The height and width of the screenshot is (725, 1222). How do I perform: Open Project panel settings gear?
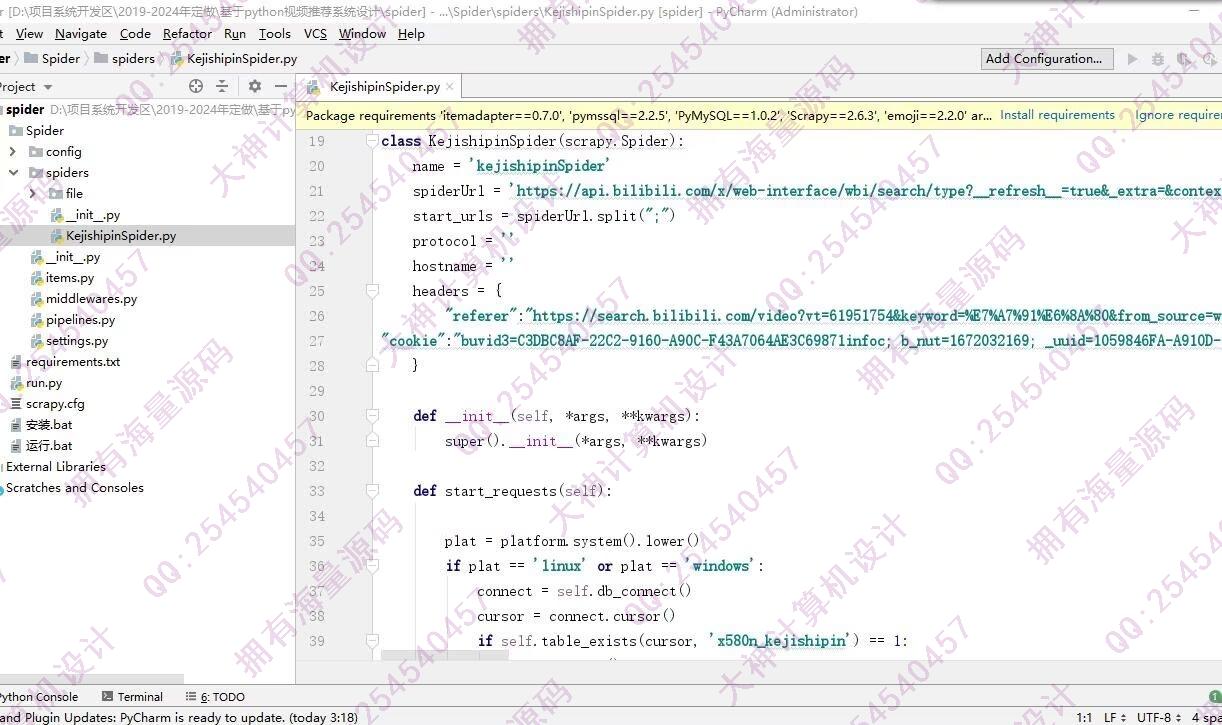click(x=255, y=87)
